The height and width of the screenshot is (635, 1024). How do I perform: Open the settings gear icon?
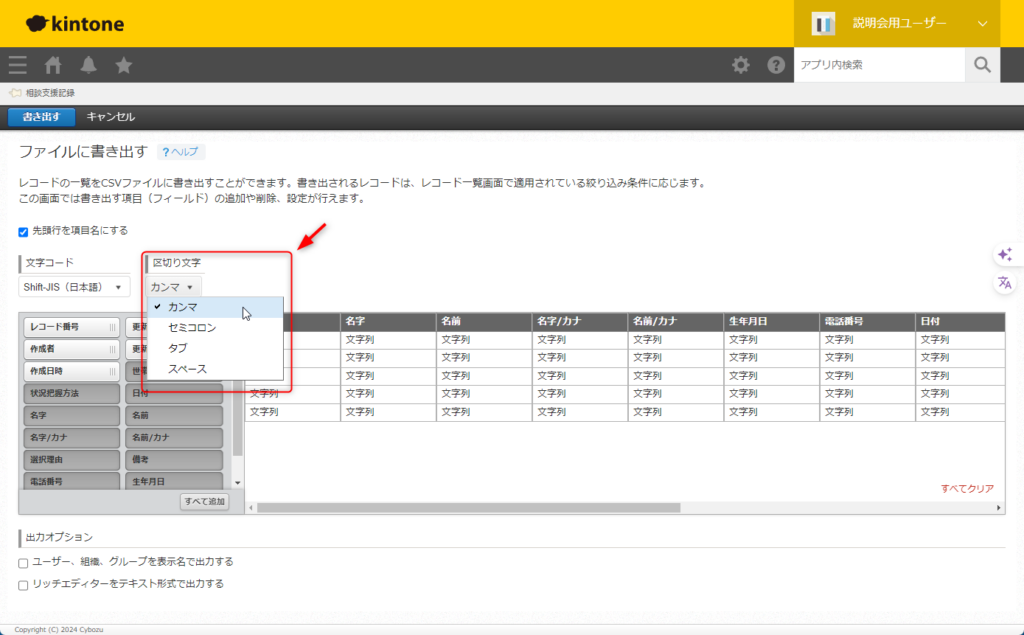740,65
